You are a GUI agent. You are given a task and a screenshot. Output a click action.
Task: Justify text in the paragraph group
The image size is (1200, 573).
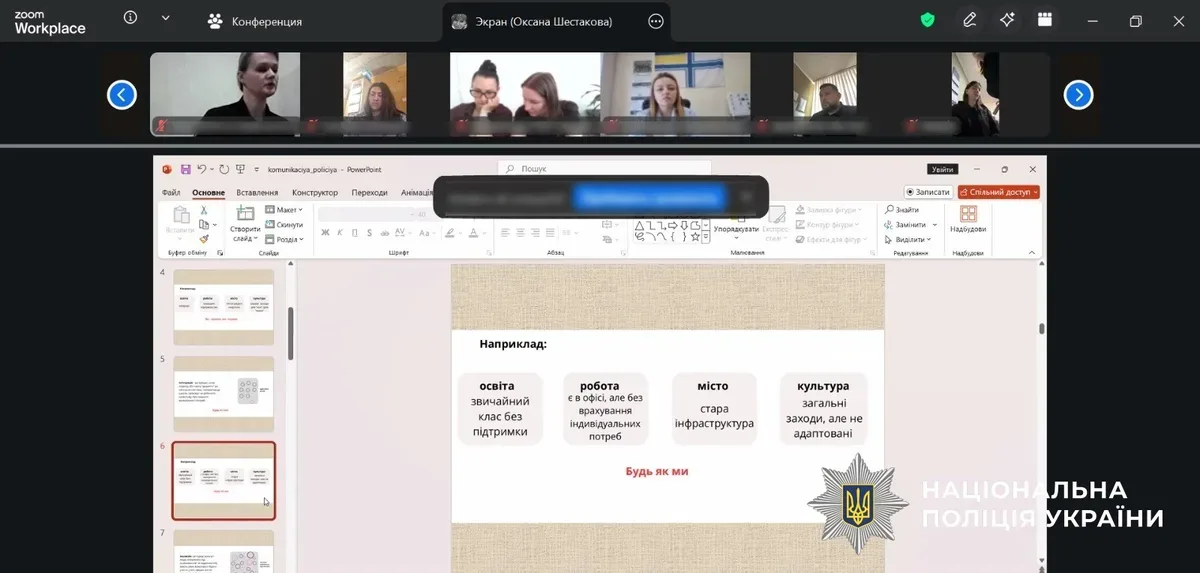[x=550, y=233]
